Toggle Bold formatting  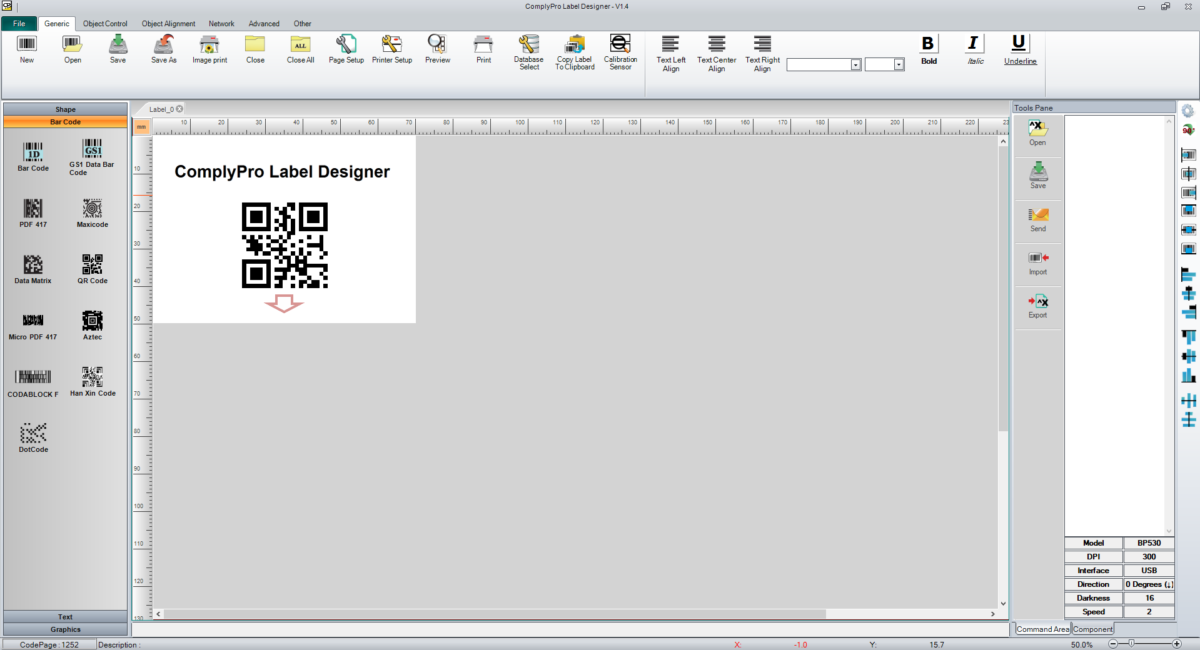pyautogui.click(x=929, y=49)
